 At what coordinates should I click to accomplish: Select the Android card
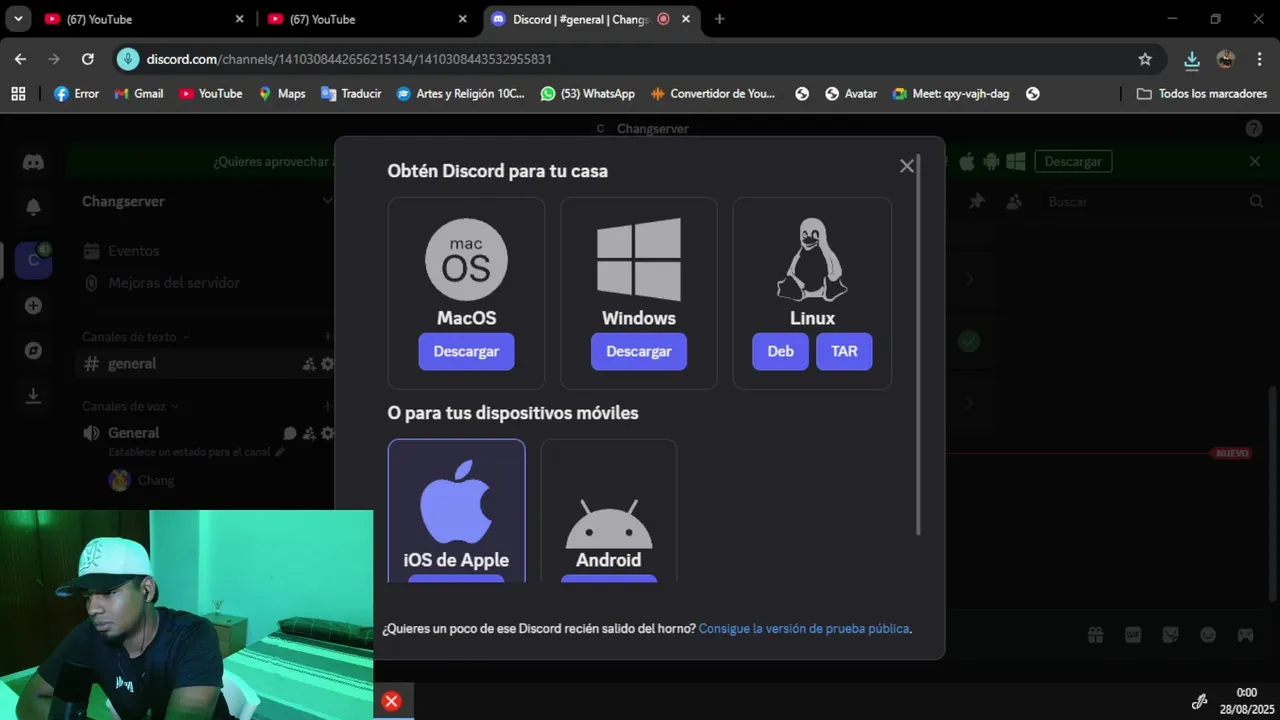point(608,511)
